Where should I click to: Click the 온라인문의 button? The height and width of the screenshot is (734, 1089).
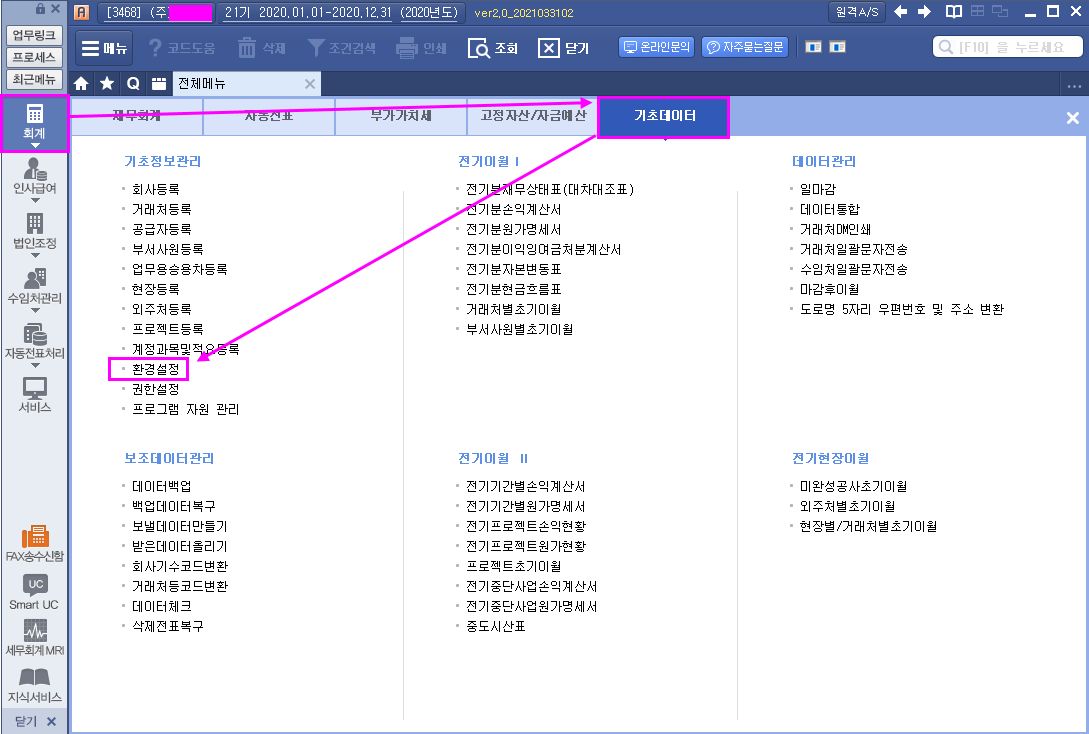(657, 47)
